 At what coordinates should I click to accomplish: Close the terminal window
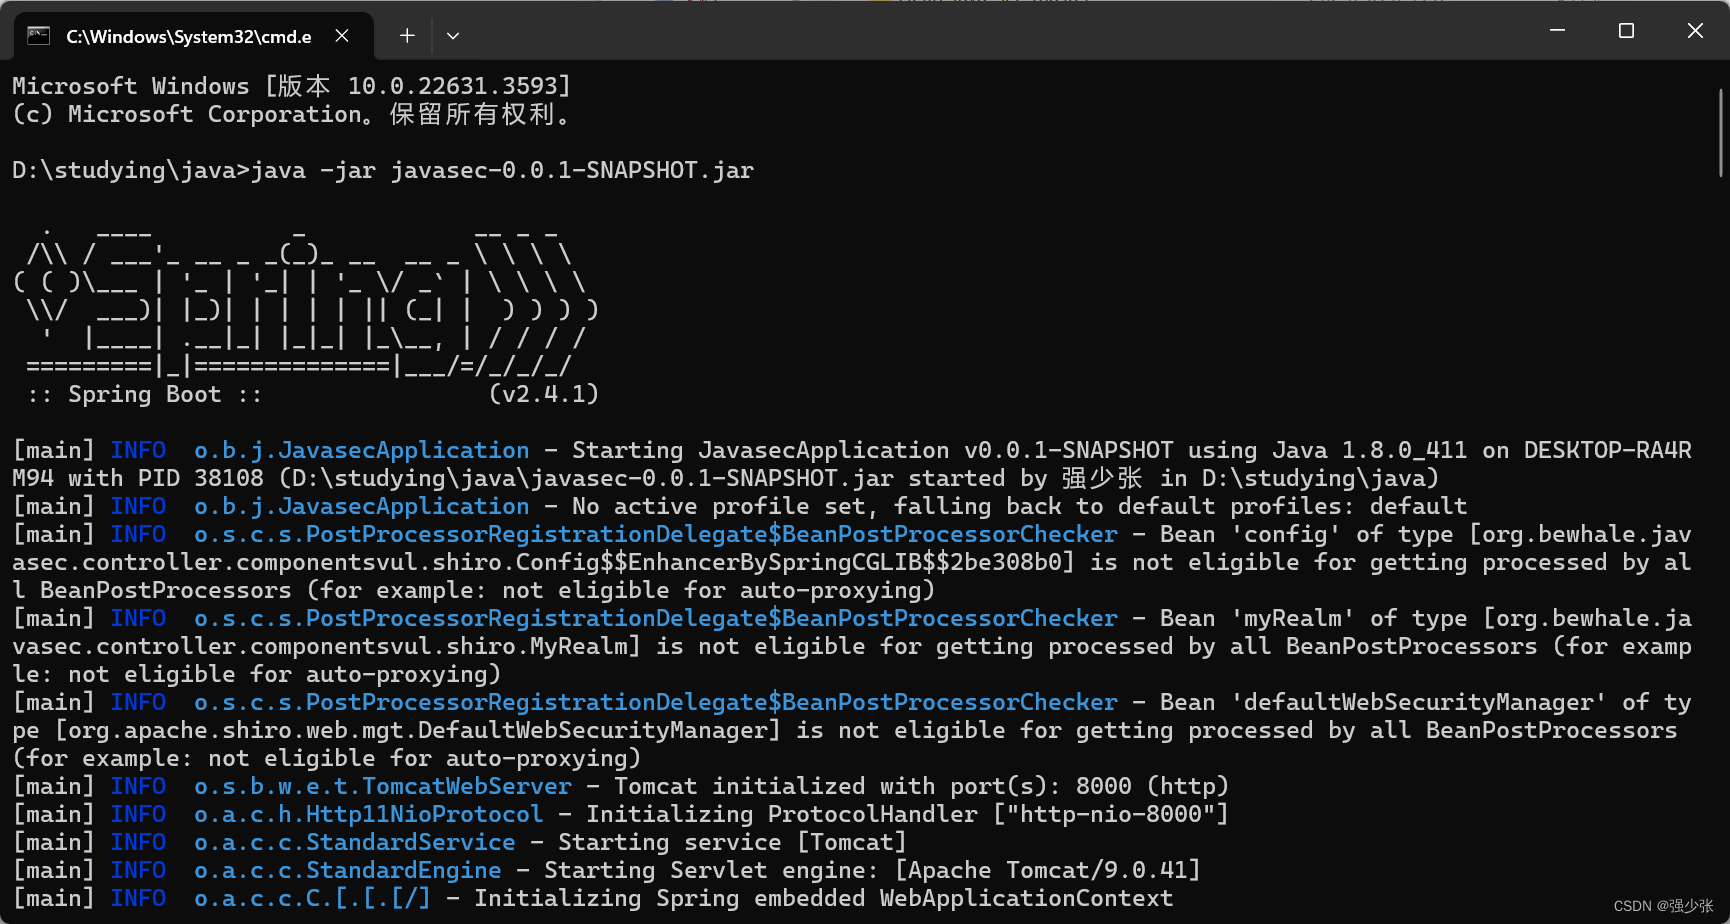(1695, 31)
